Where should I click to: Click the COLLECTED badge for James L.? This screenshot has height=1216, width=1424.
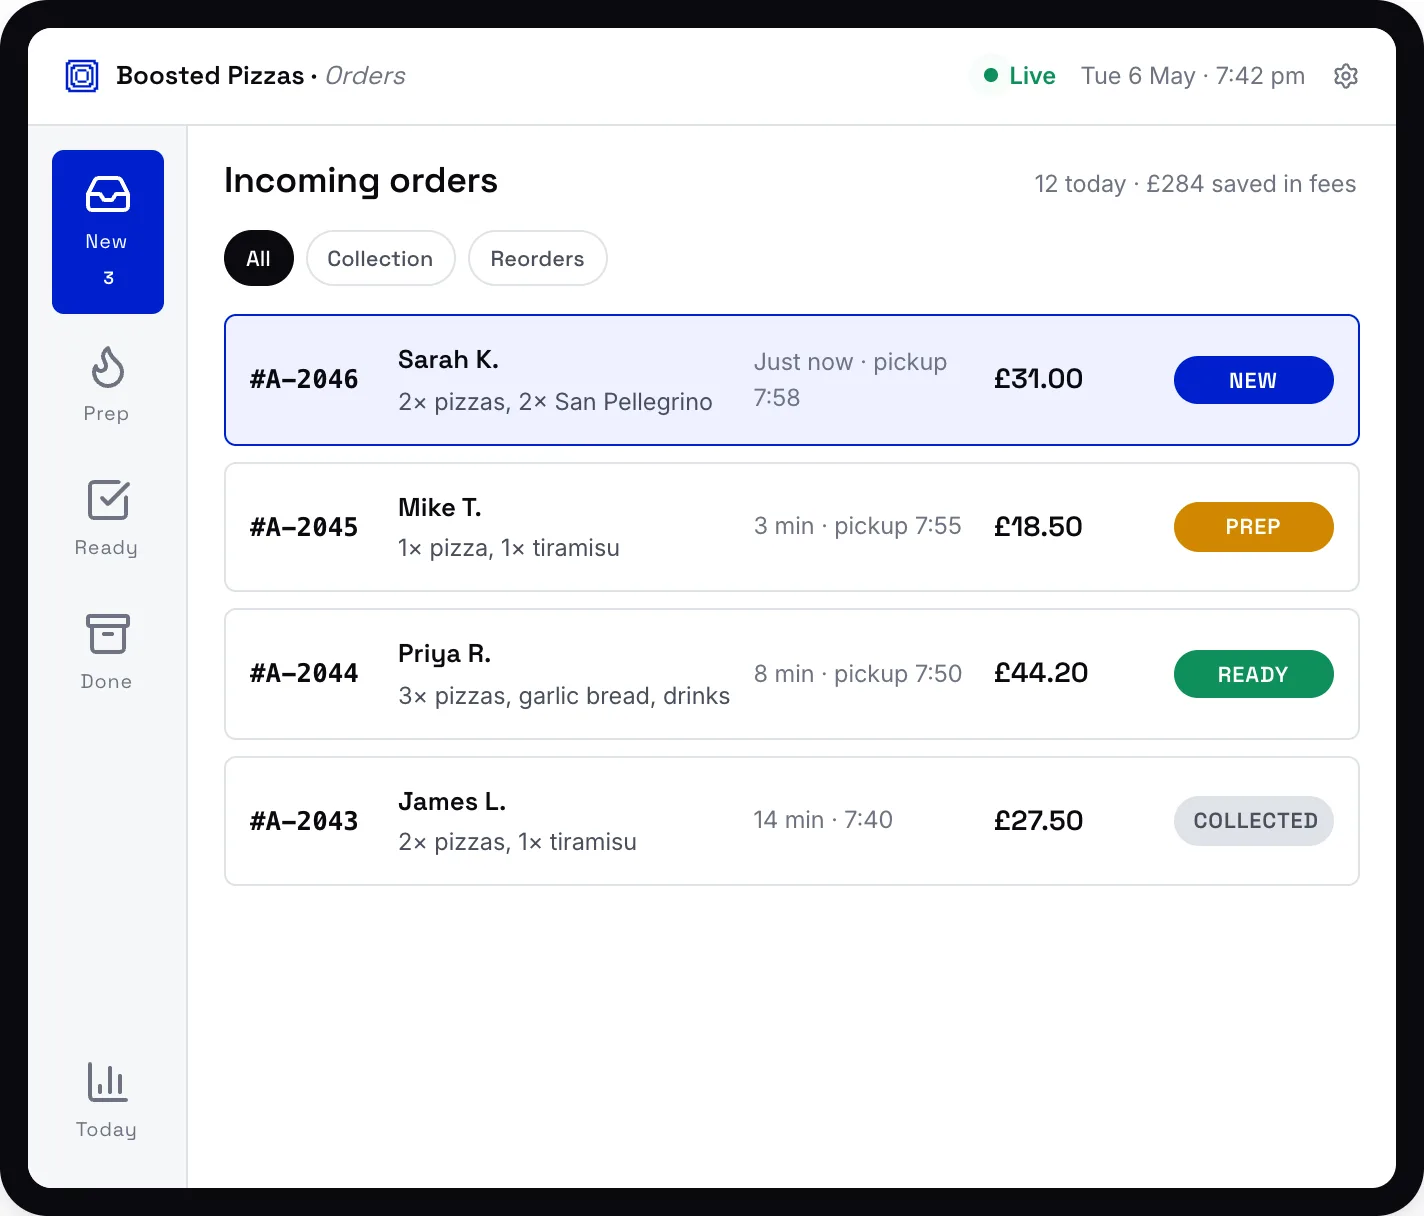click(x=1254, y=821)
